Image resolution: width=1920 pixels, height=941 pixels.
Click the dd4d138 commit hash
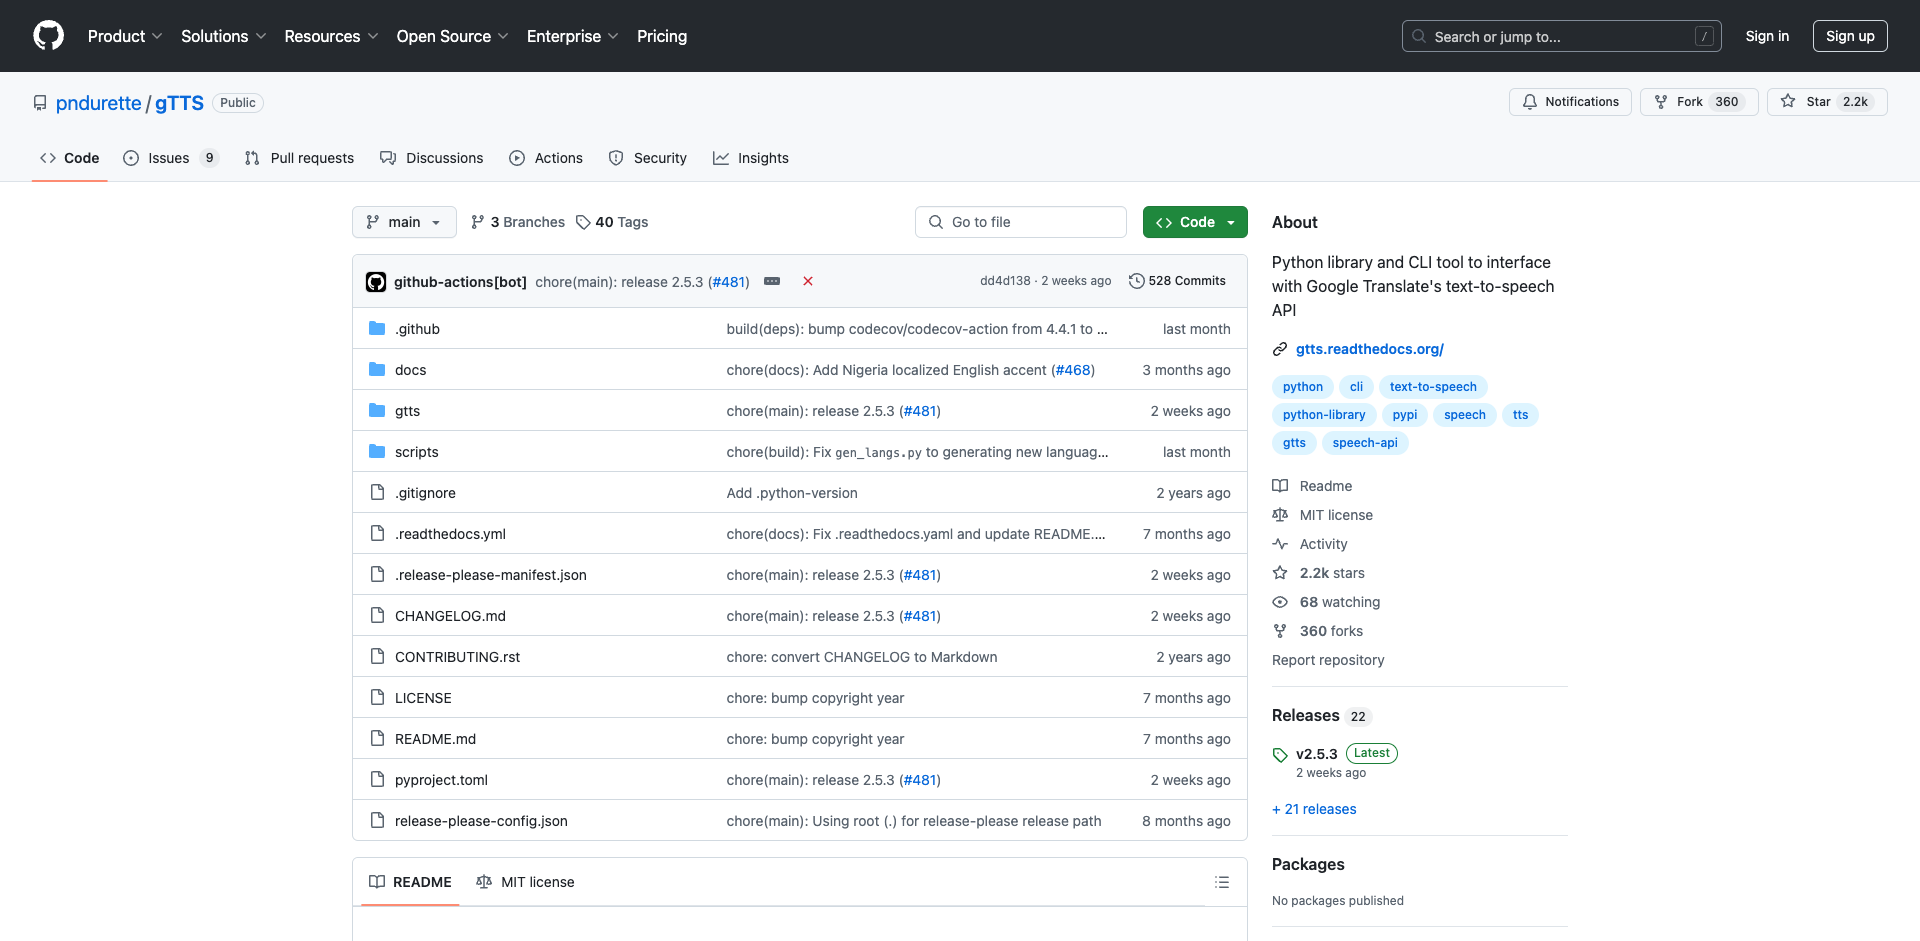pos(1005,281)
